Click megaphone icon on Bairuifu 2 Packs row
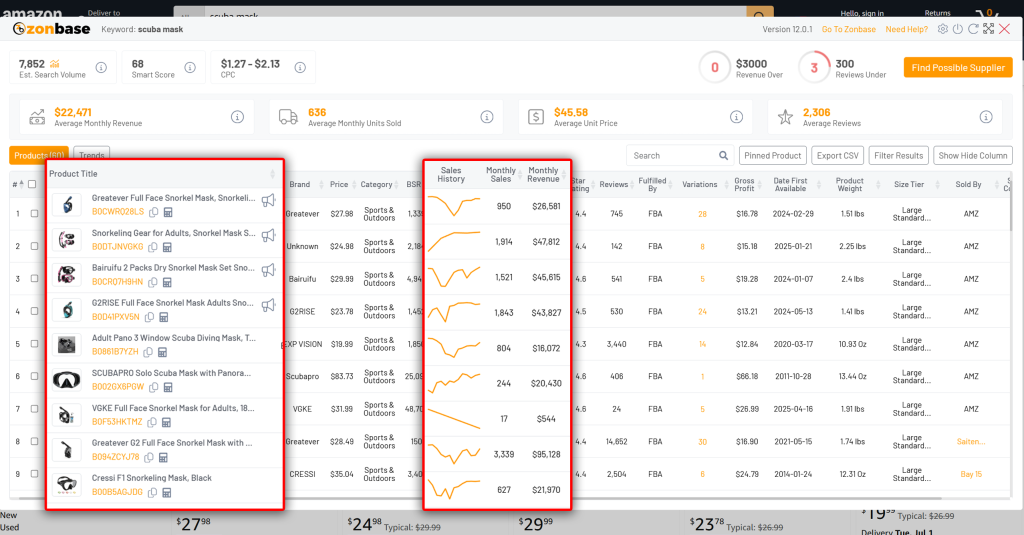The image size is (1024, 535). click(268, 270)
